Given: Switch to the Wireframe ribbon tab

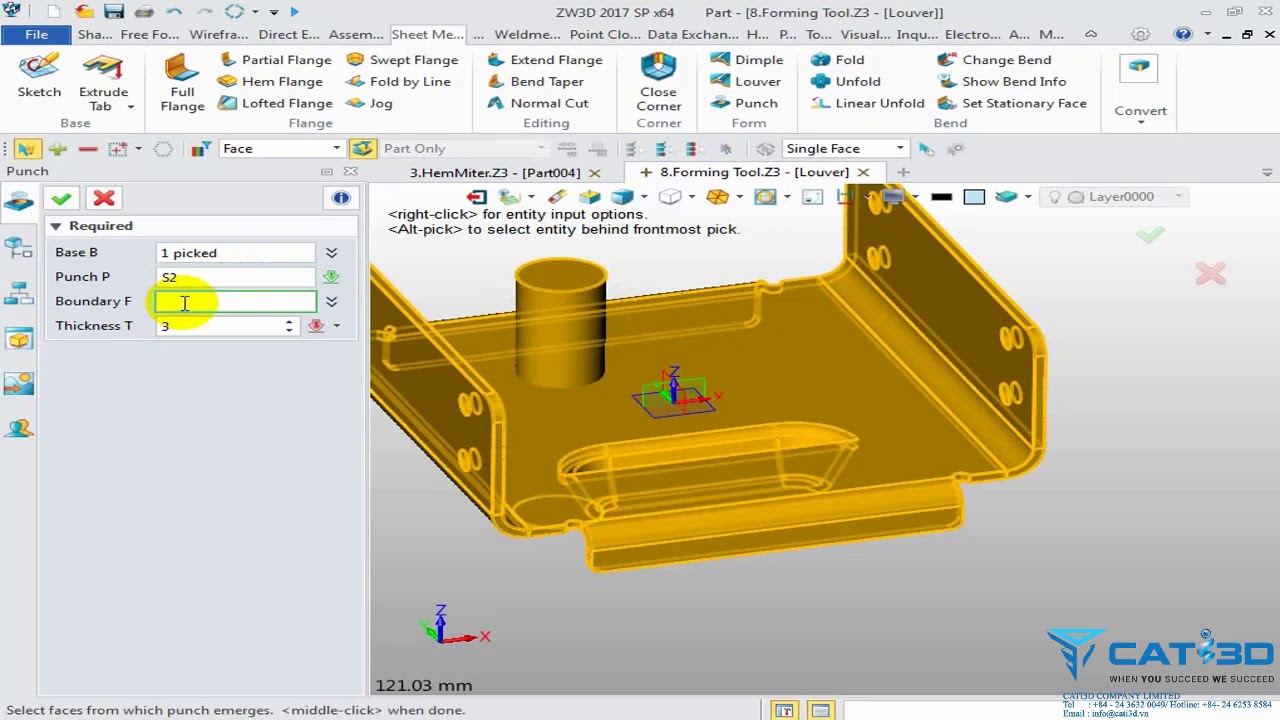Looking at the screenshot, I should (218, 34).
